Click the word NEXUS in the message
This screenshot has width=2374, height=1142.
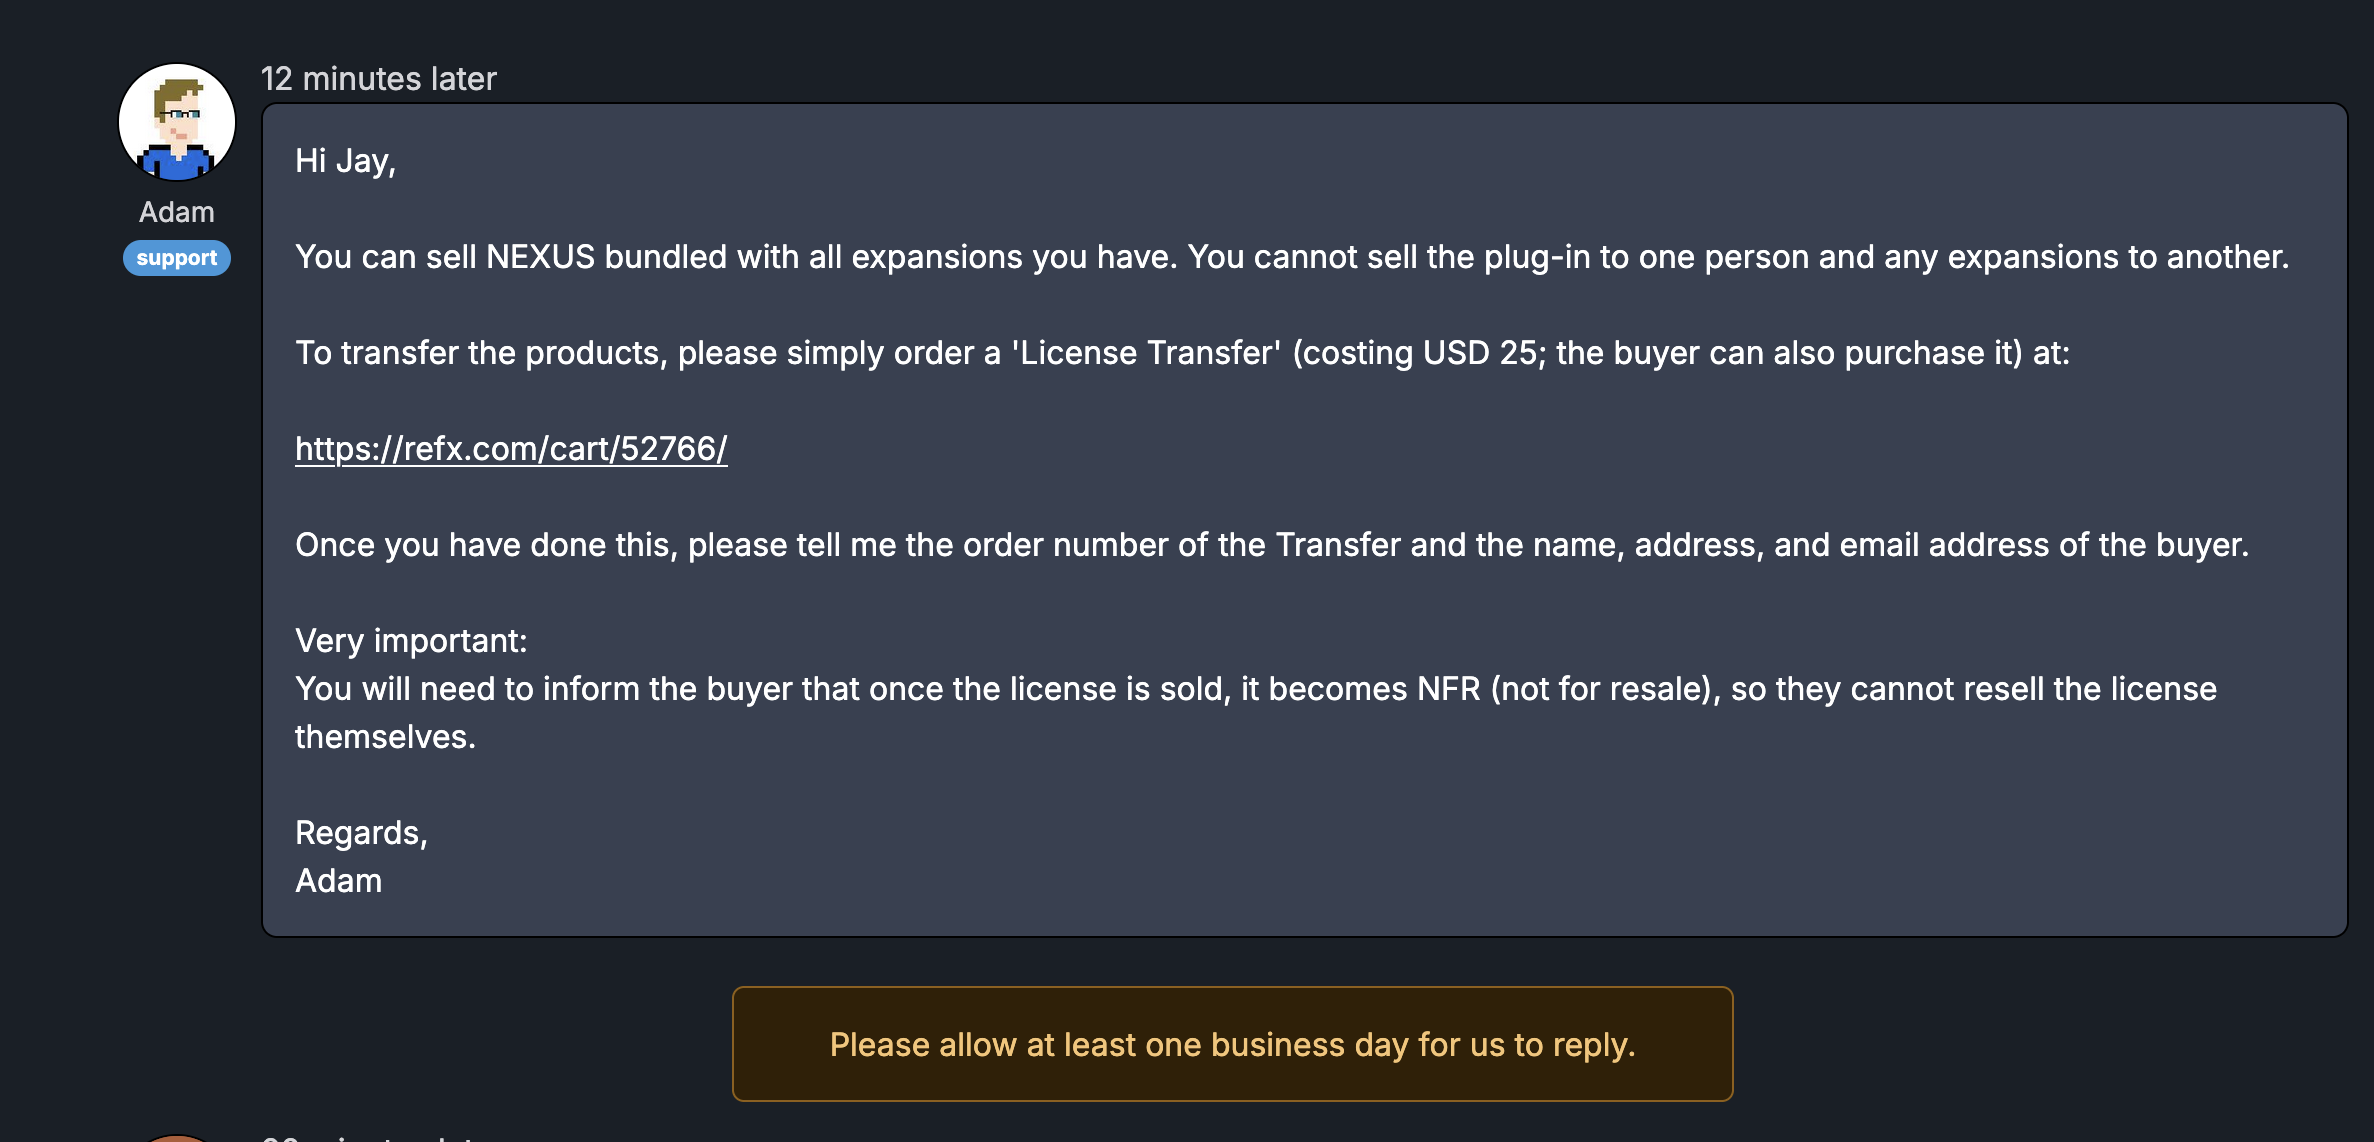[x=540, y=257]
